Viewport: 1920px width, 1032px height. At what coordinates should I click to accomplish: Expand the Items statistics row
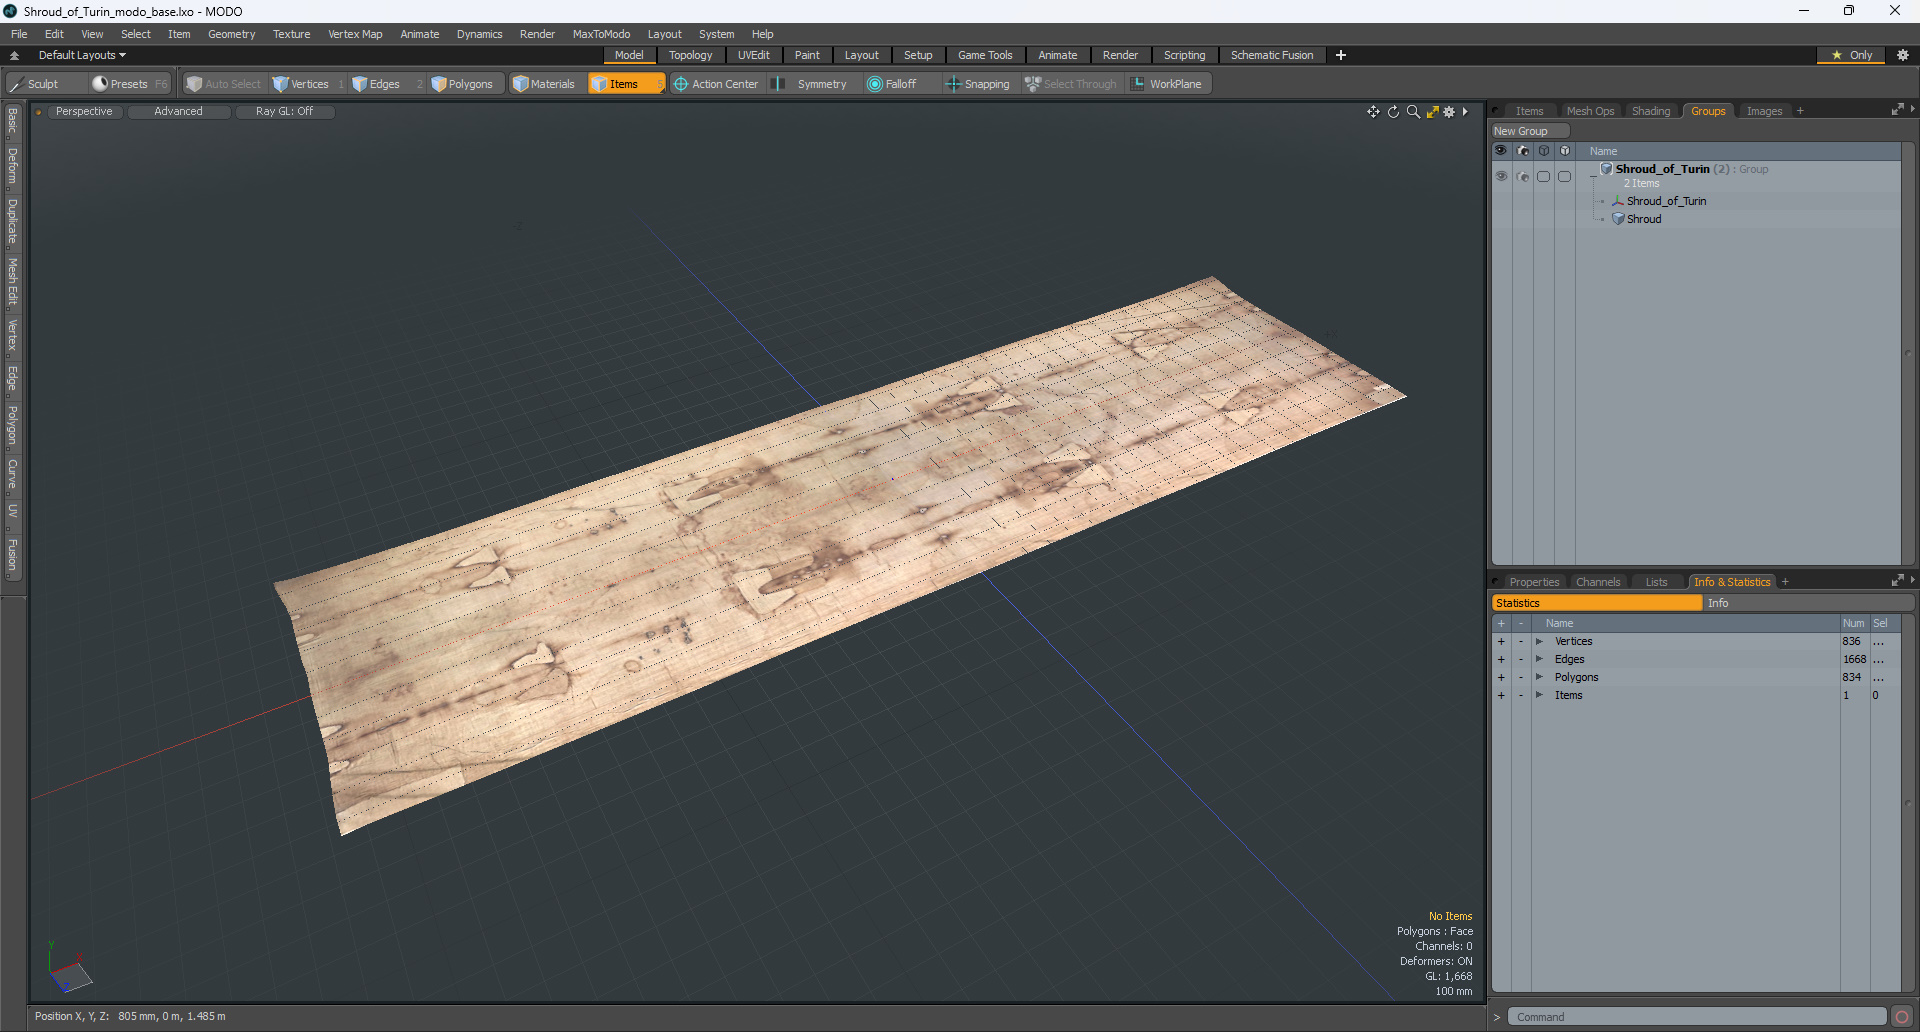[1539, 695]
